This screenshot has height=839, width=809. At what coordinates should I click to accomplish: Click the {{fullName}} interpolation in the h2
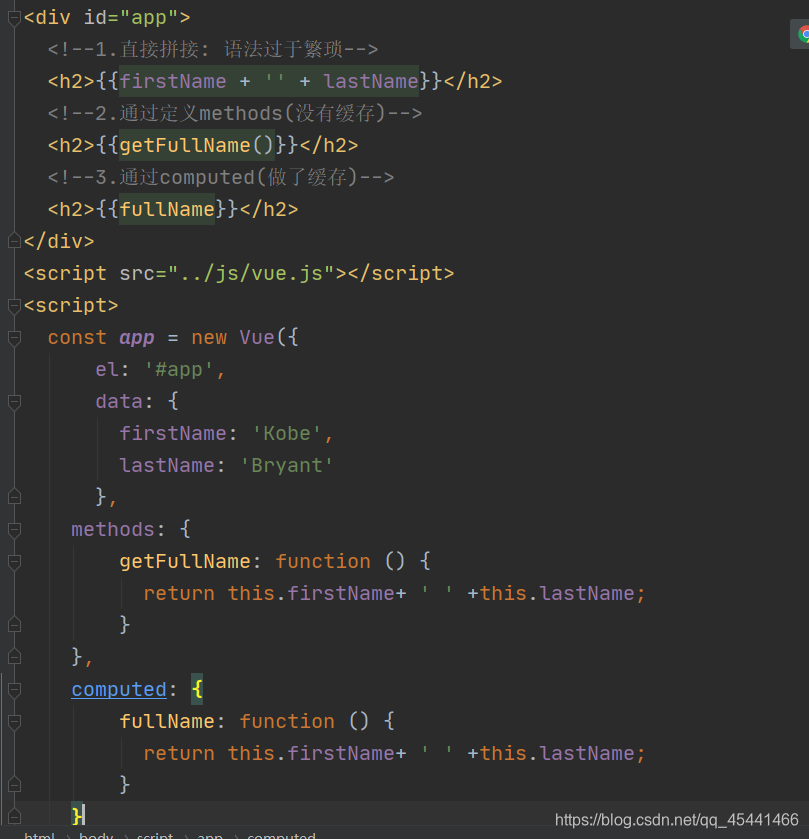point(167,209)
